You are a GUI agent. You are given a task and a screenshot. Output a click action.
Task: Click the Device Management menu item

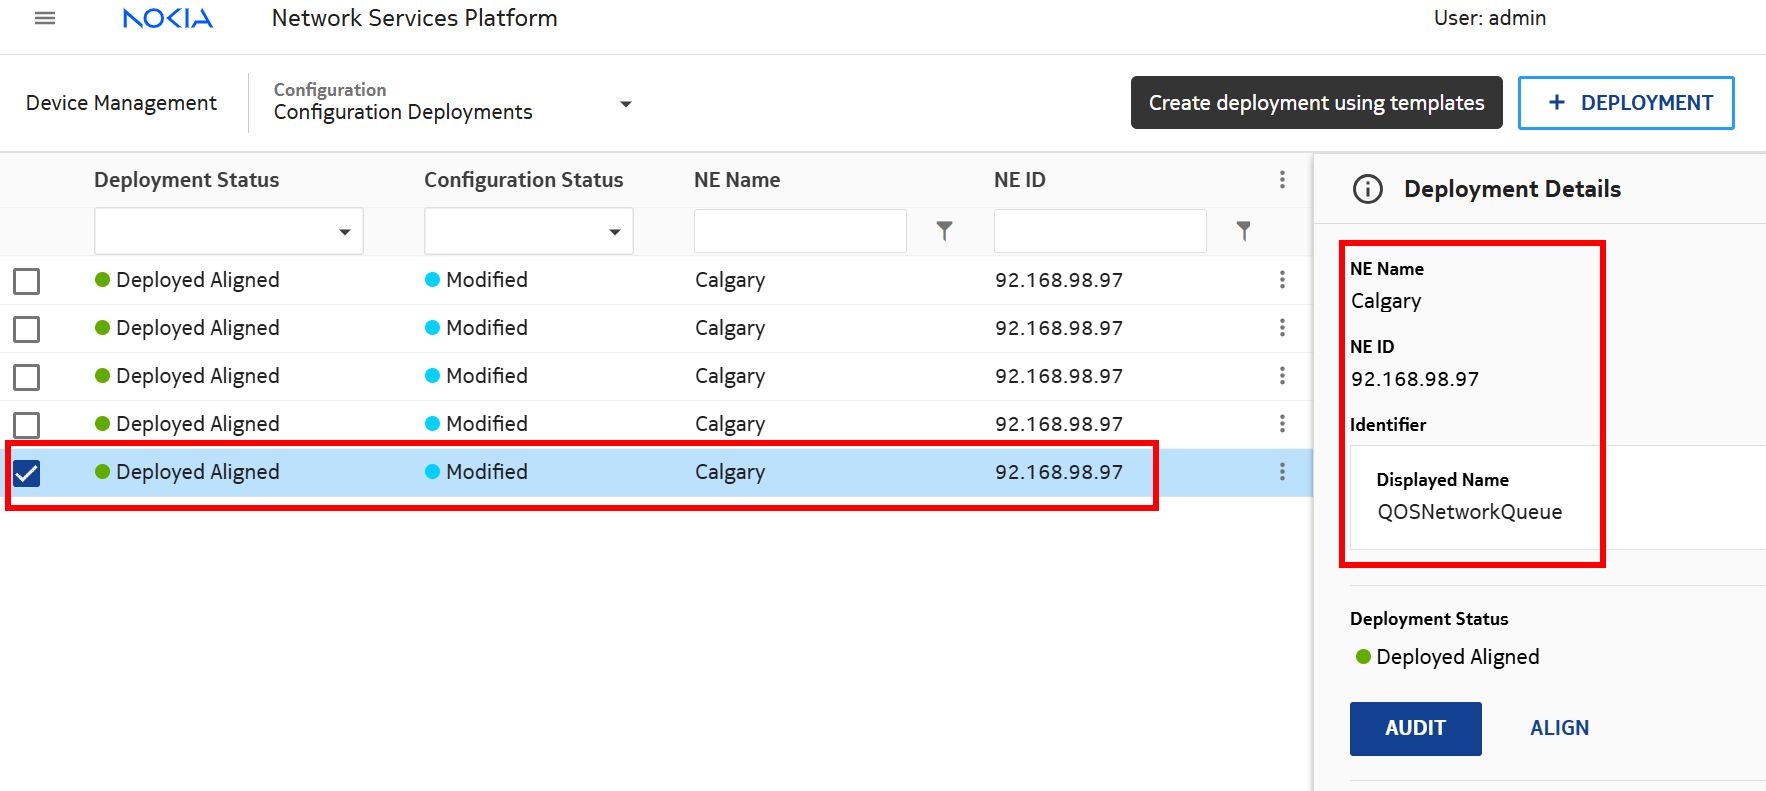(121, 103)
